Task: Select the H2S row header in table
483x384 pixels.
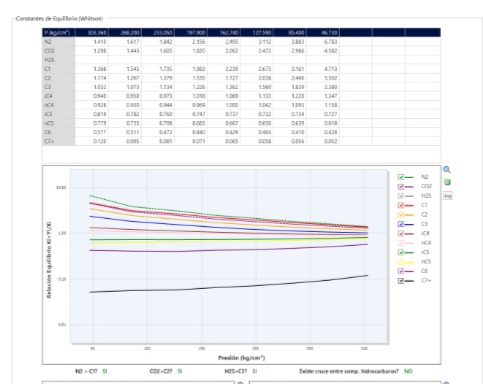Action: click(59, 60)
